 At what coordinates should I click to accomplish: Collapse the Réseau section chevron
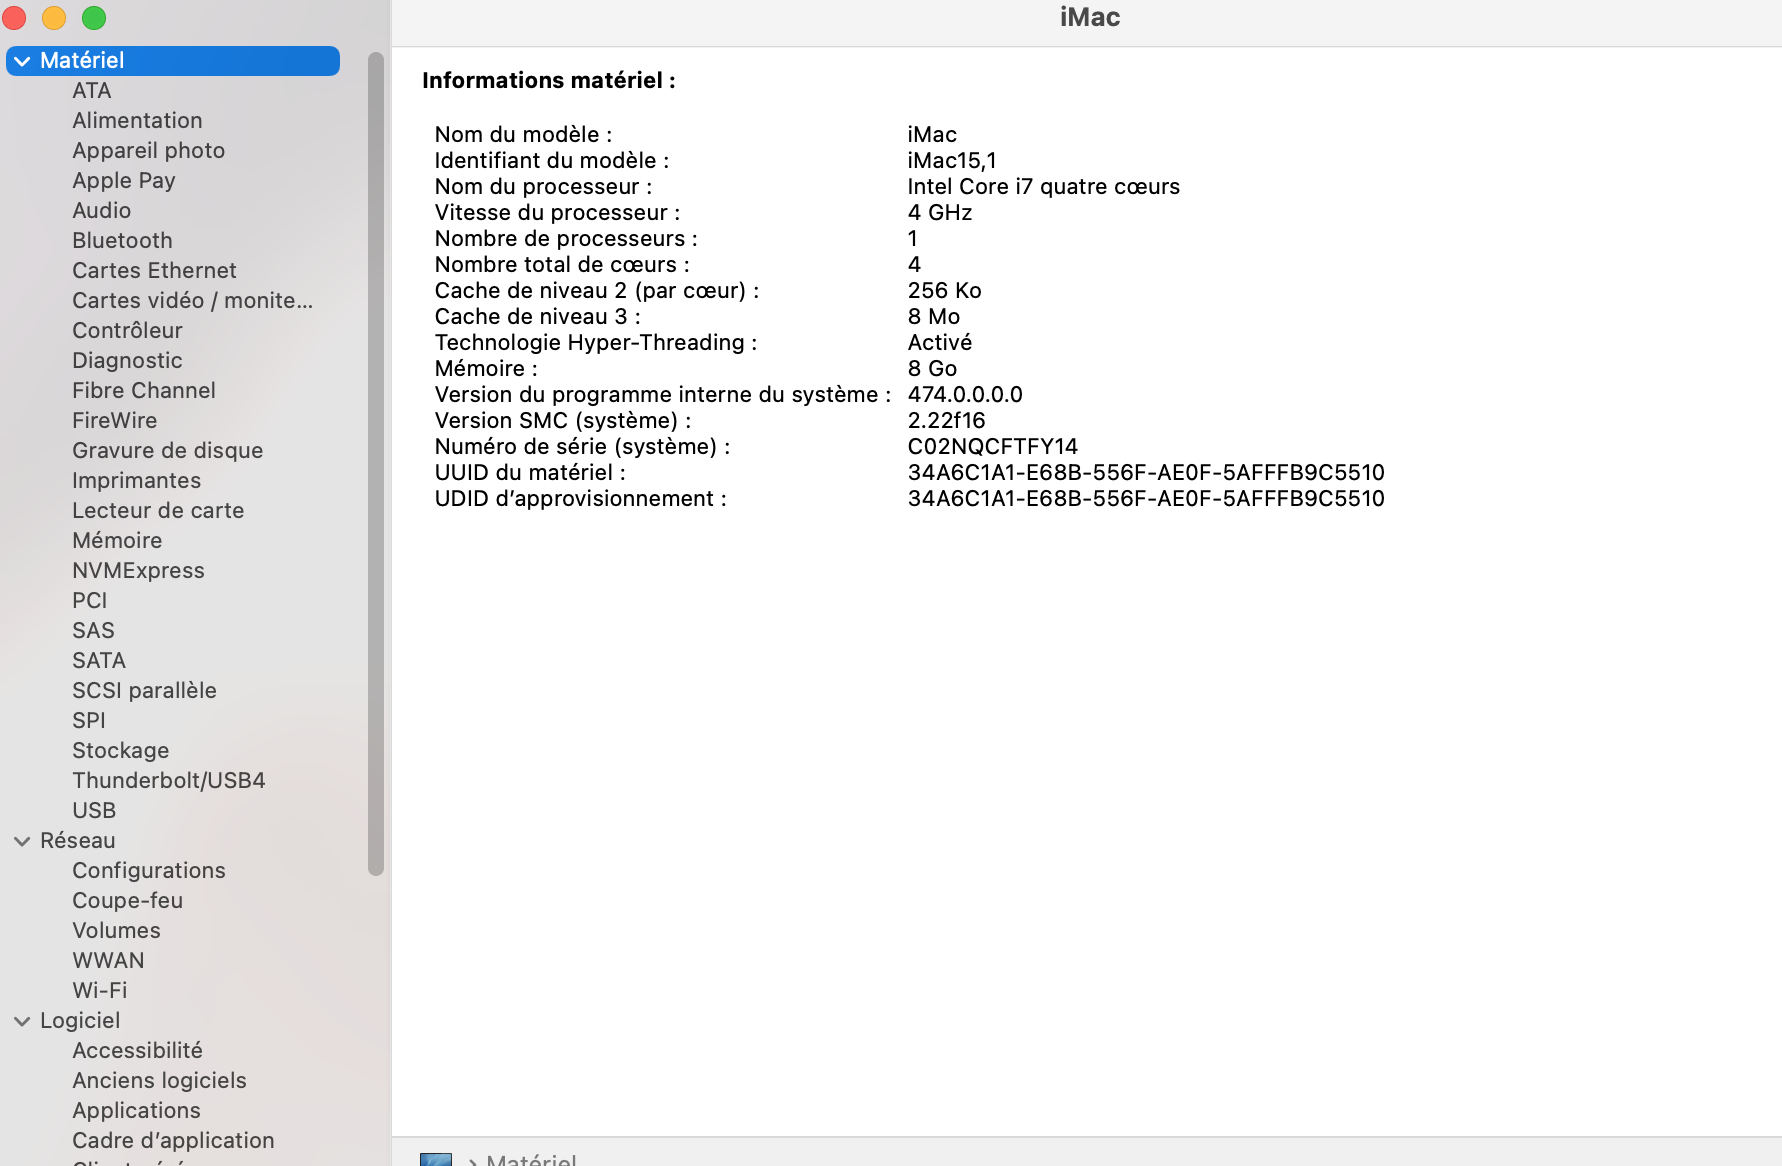[22, 841]
